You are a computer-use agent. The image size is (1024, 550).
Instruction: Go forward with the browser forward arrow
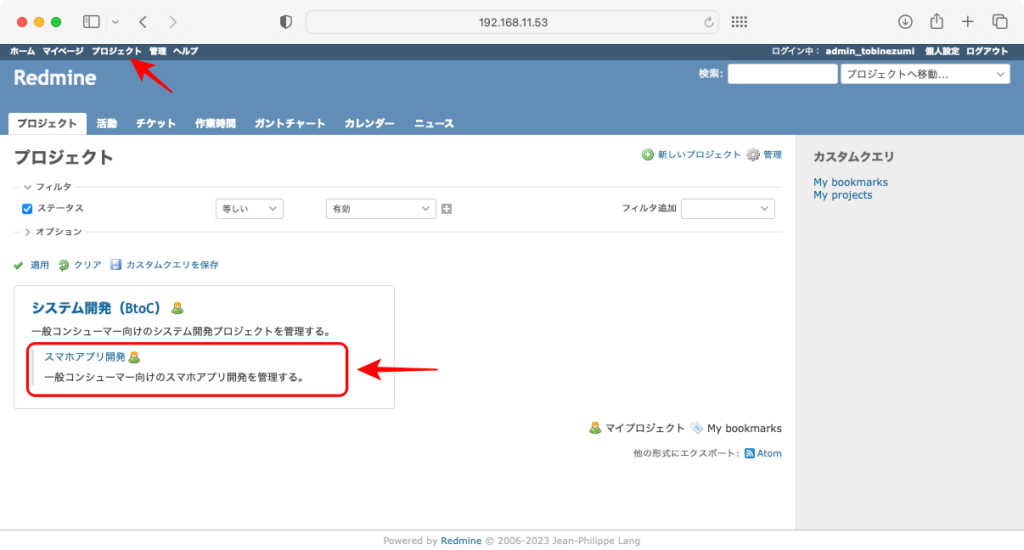(172, 22)
